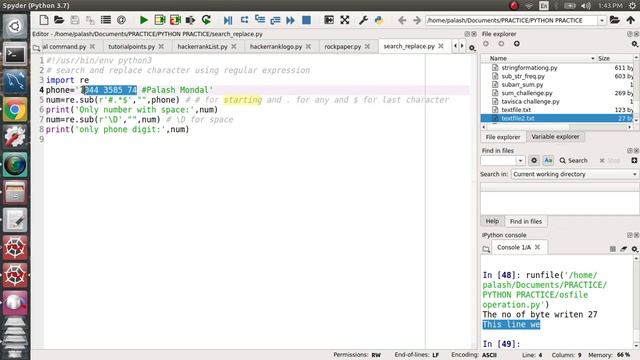The width and height of the screenshot is (640, 360).
Task: Select stringformationg.py in File explorer
Action: 529,68
